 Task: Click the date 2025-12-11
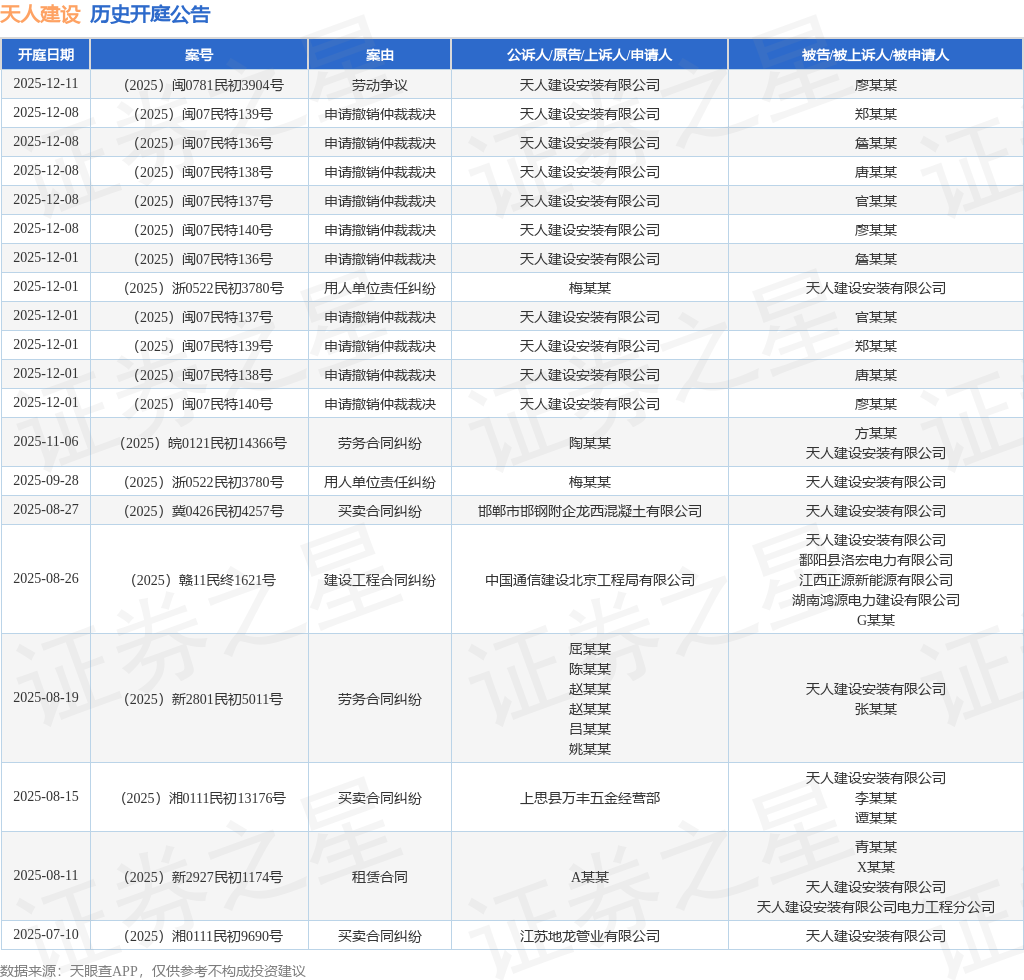(x=46, y=84)
